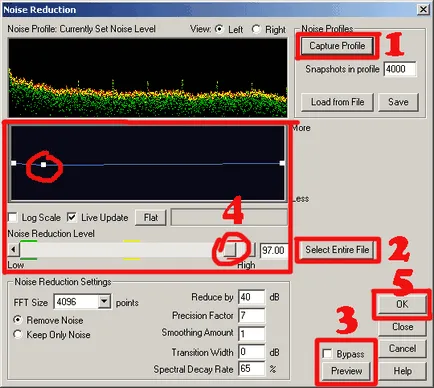Open Help for noise reduction
This screenshot has height=388, width=434.
(402, 371)
